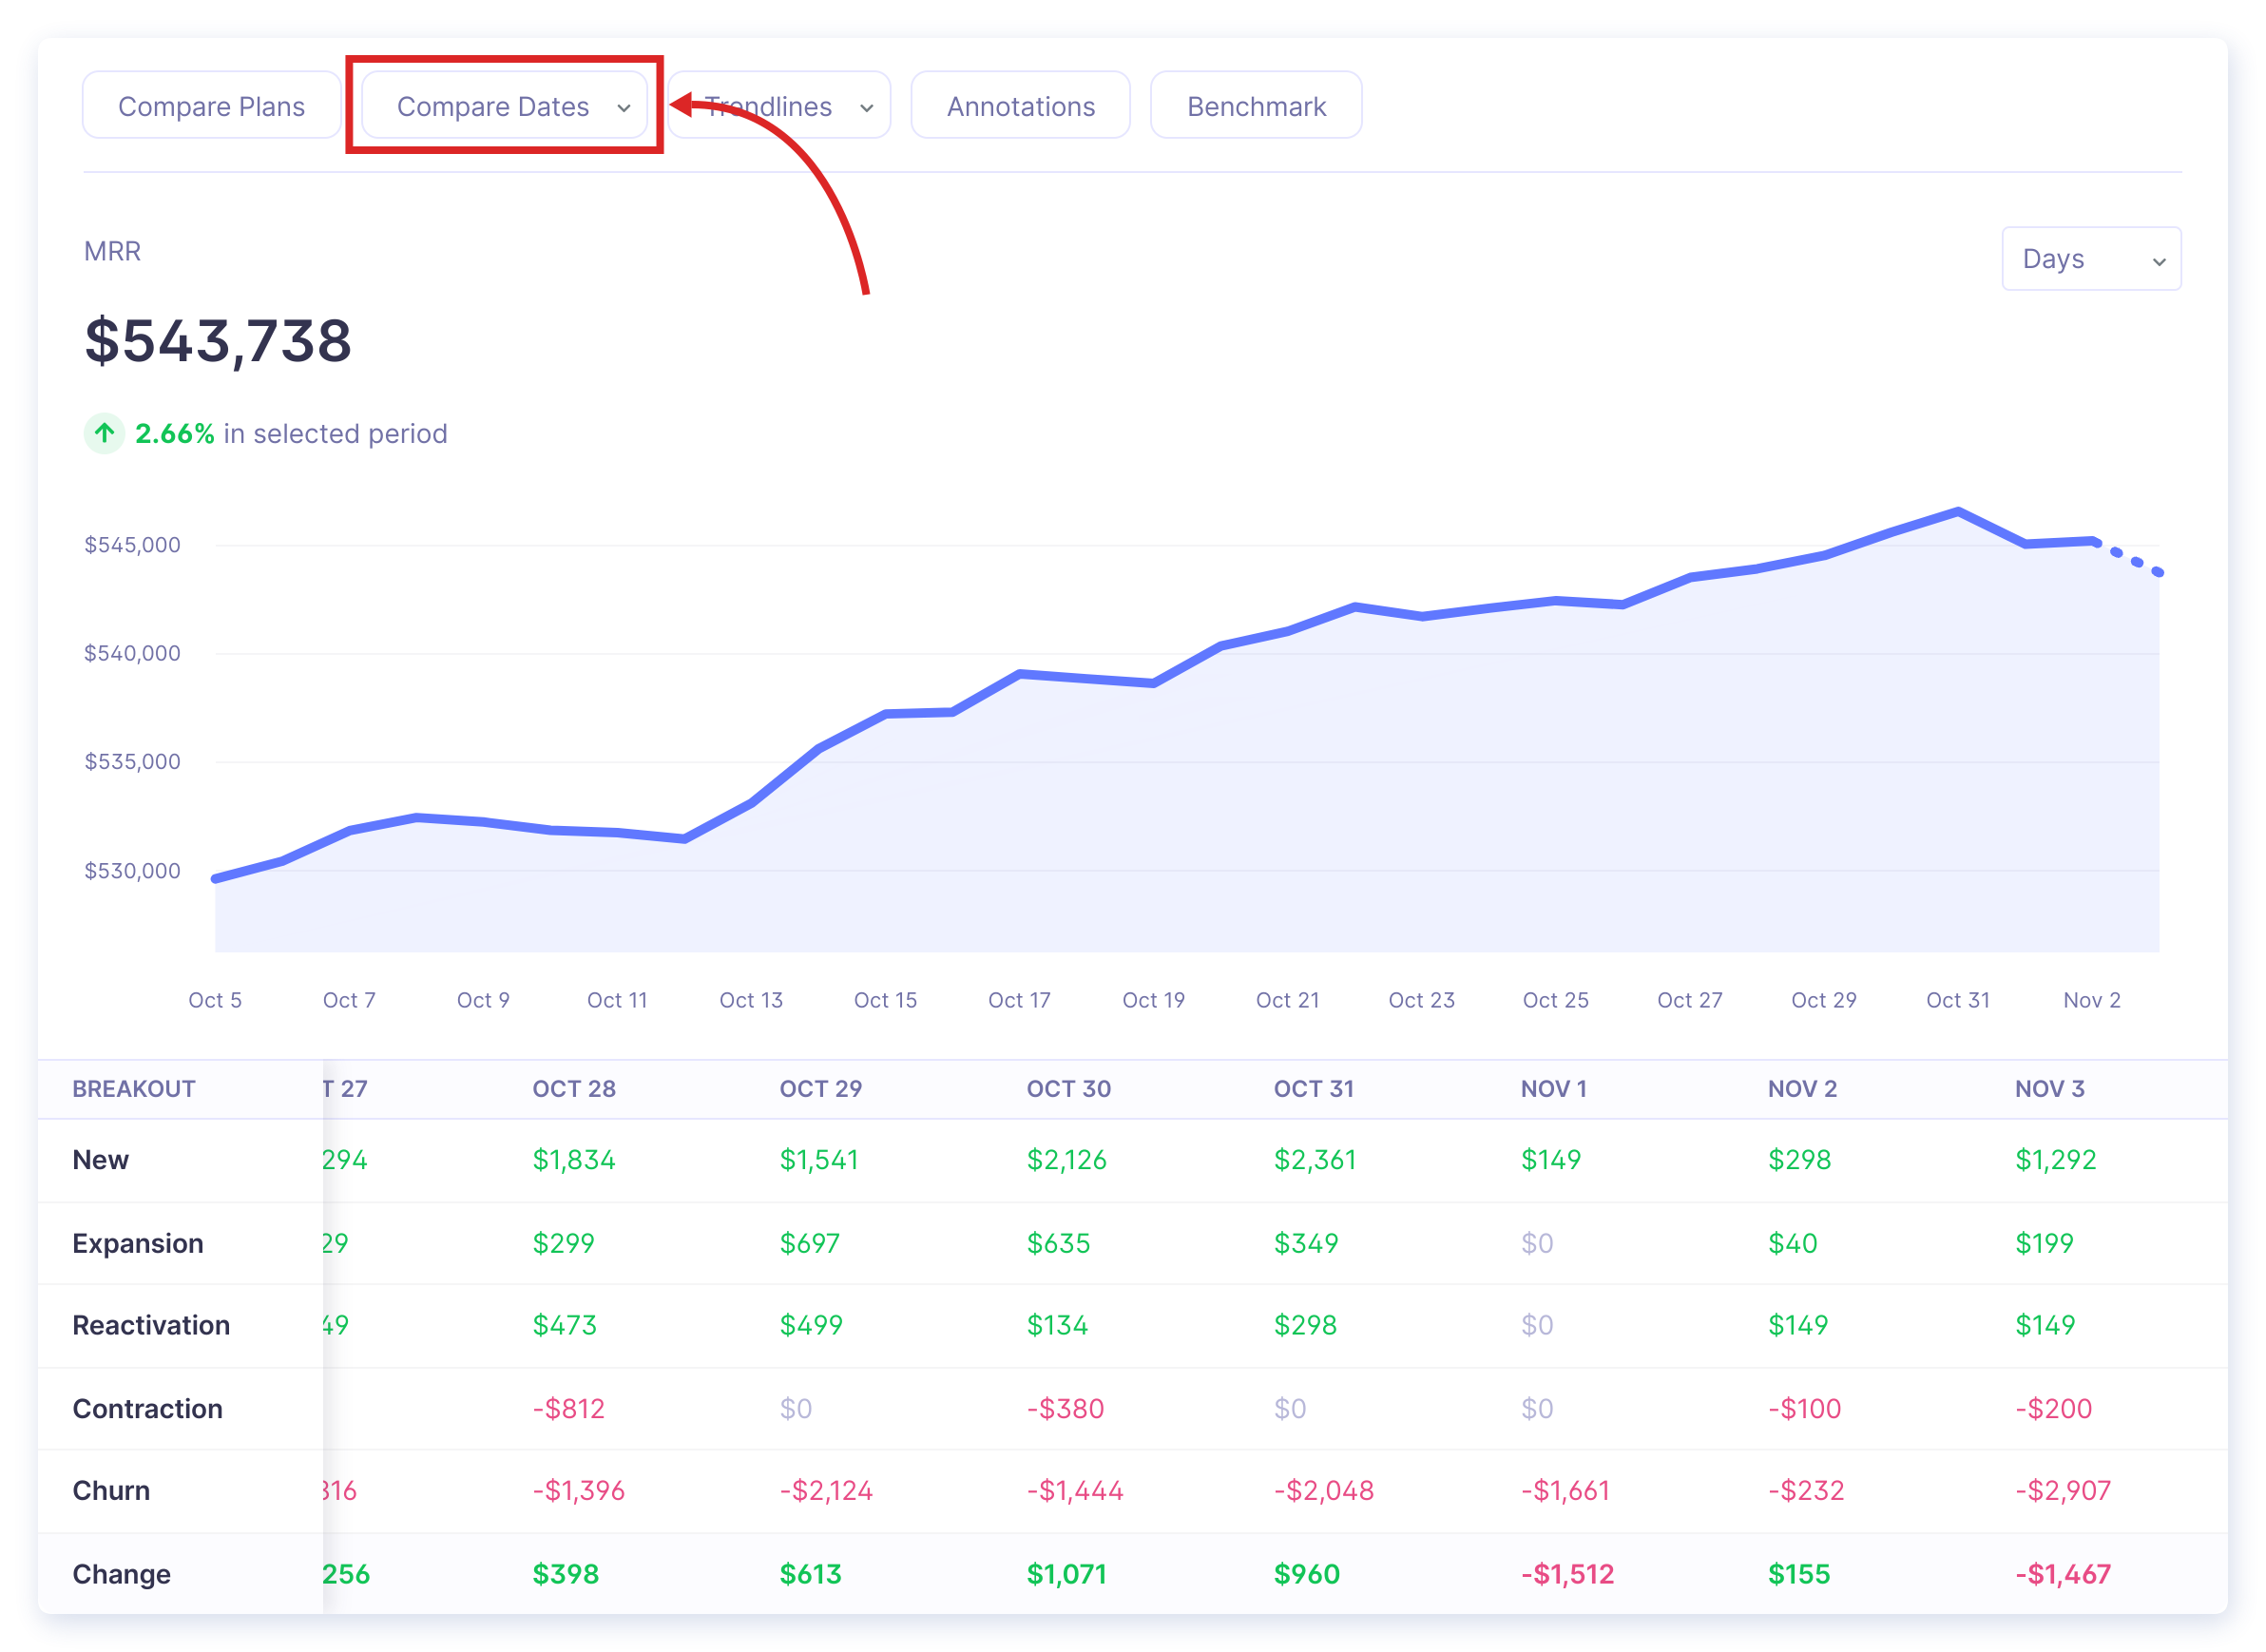Viewport: 2266px width, 1652px height.
Task: Click the green up-arrow growth icon
Action: point(104,433)
